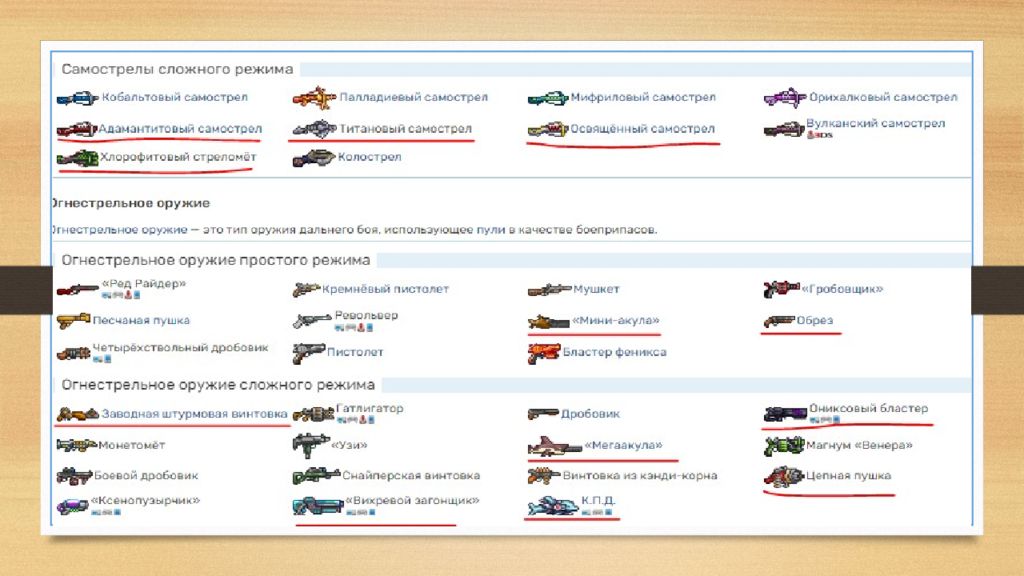This screenshot has width=1024, height=576.
Task: Open the Колострел link
Action: [x=369, y=157]
